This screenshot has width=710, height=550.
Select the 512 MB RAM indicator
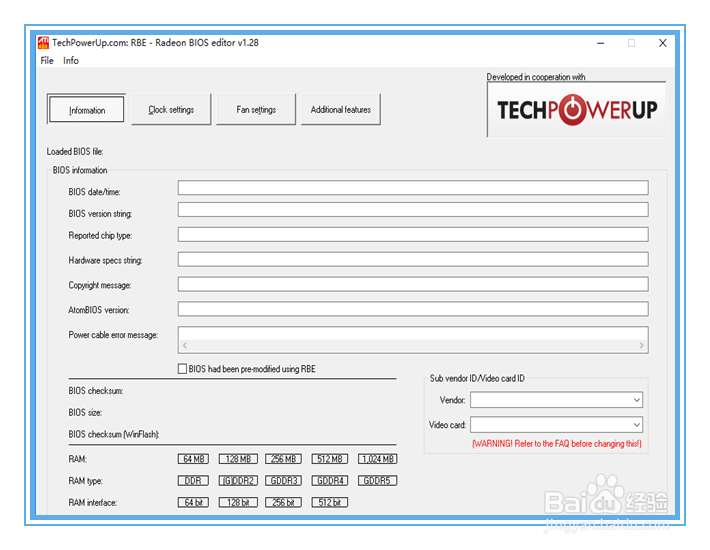coord(330,459)
